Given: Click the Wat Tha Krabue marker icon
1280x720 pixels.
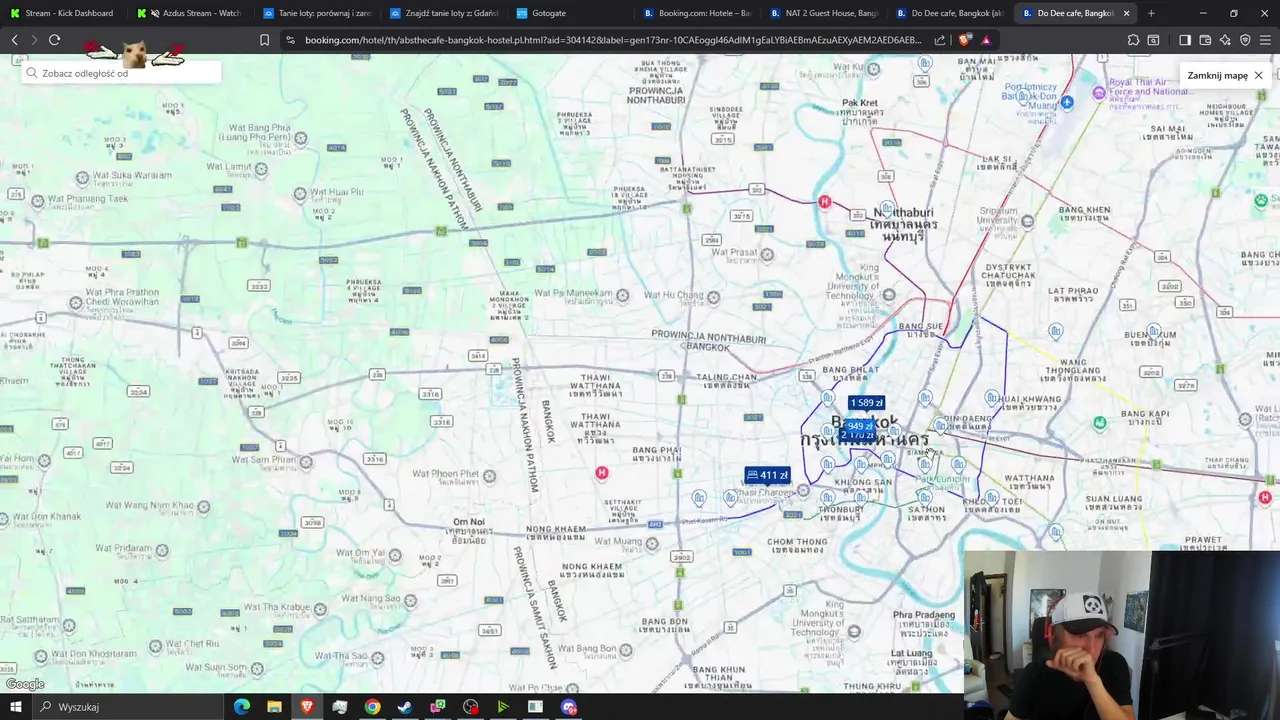Looking at the screenshot, I should tap(320, 609).
